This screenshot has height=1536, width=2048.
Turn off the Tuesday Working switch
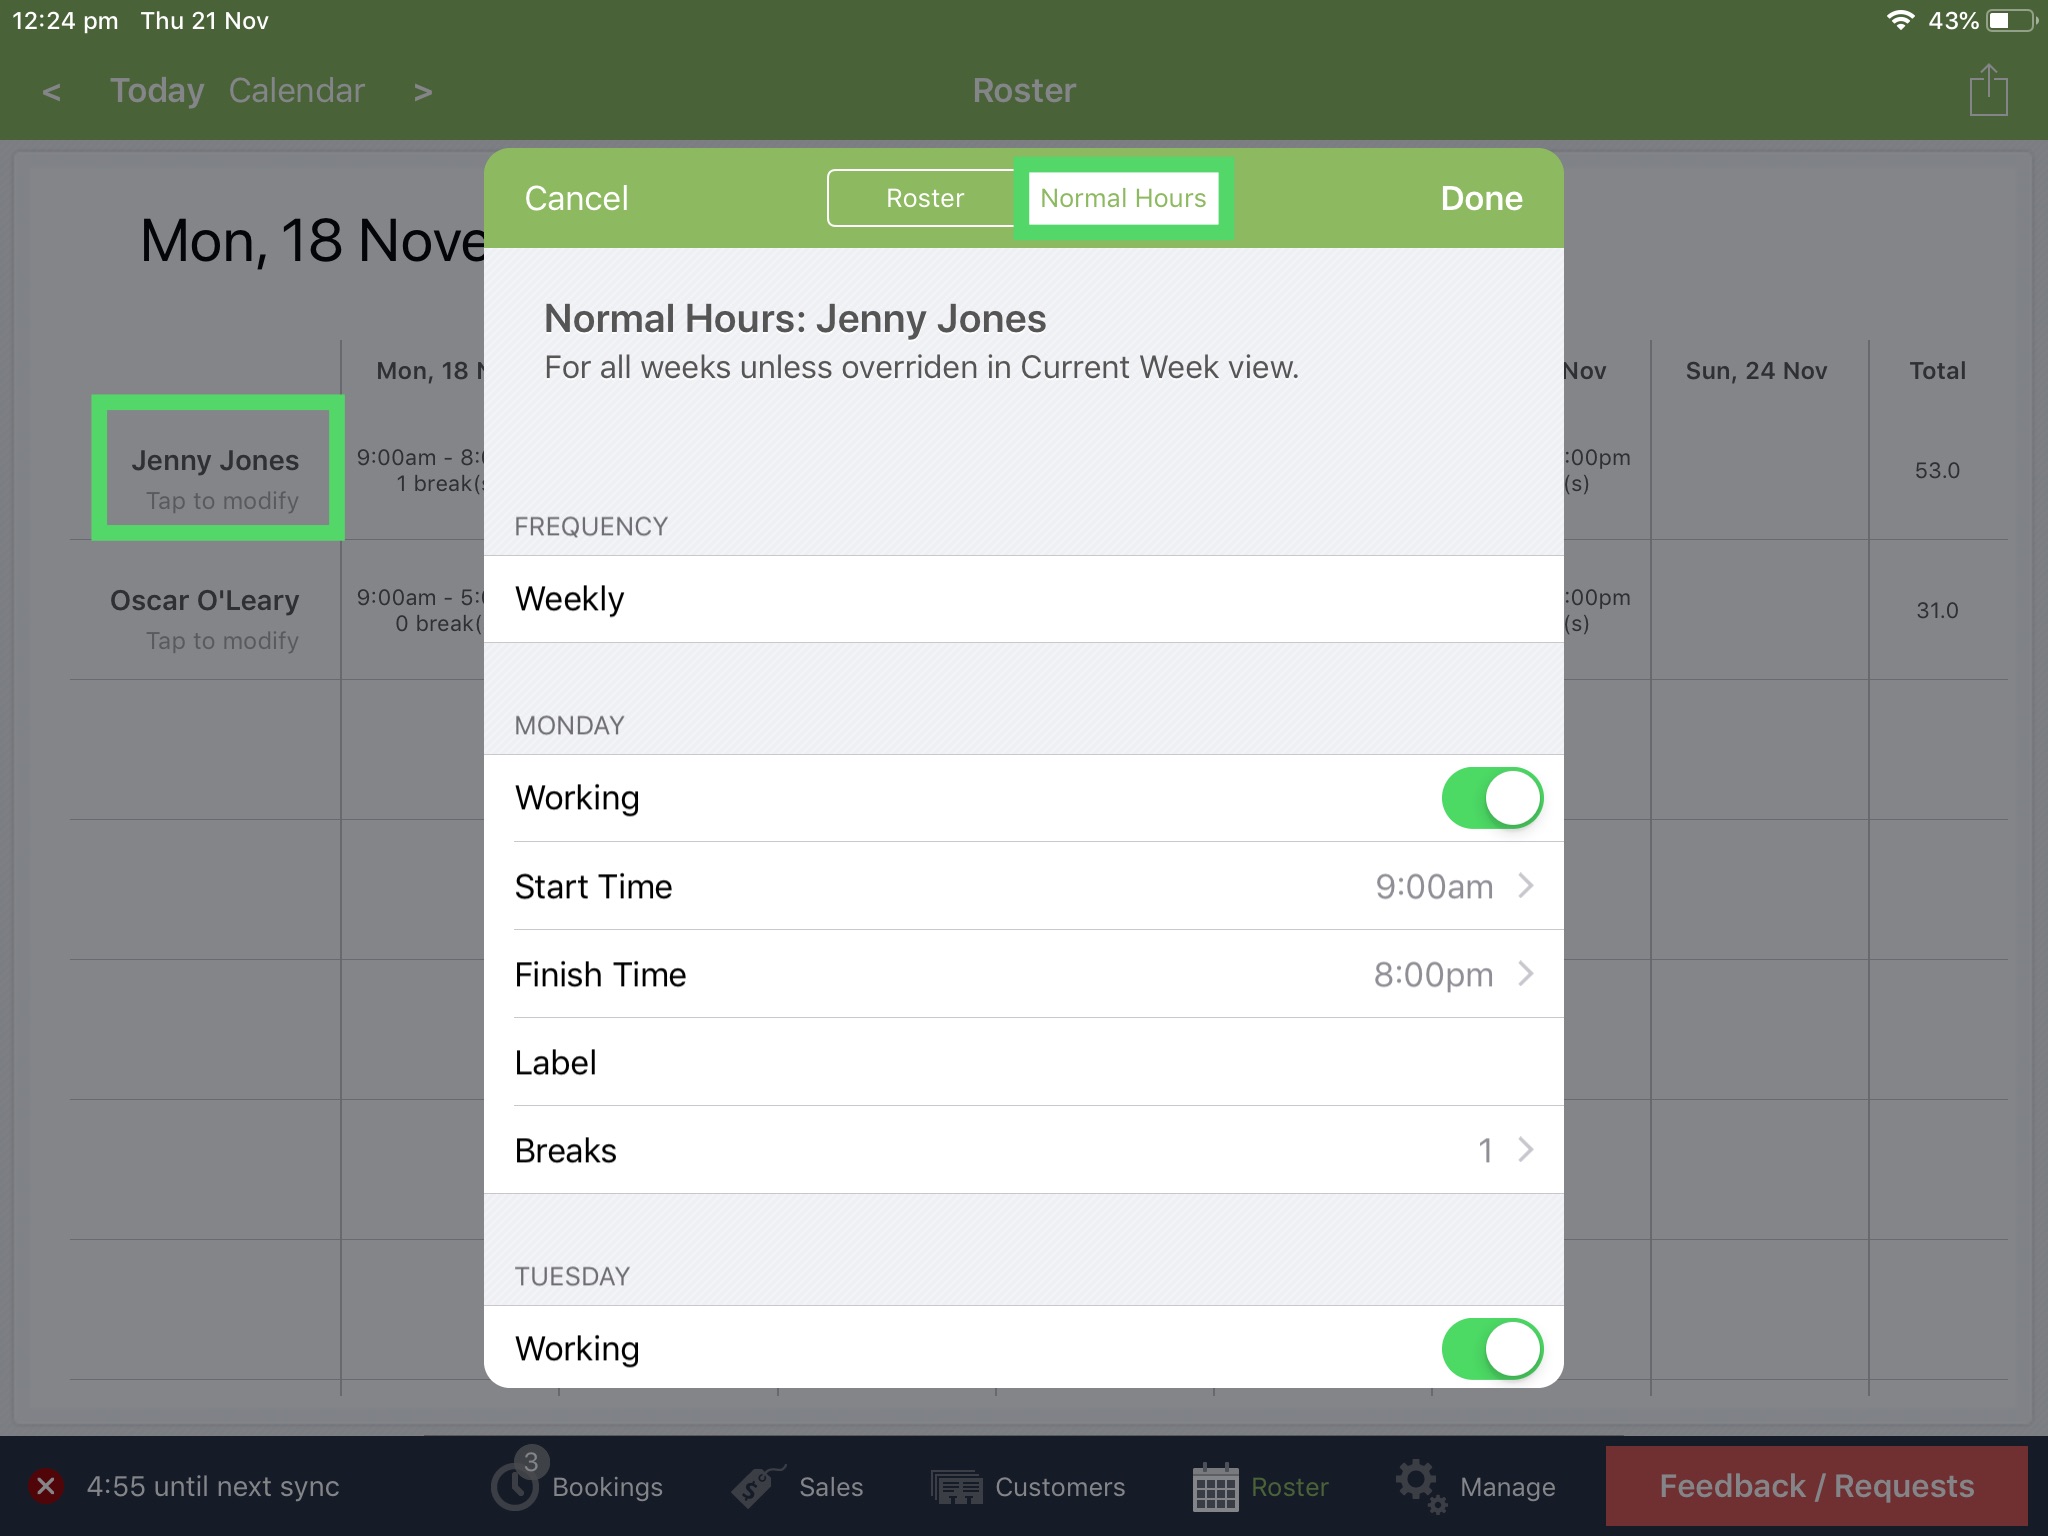(1491, 1347)
